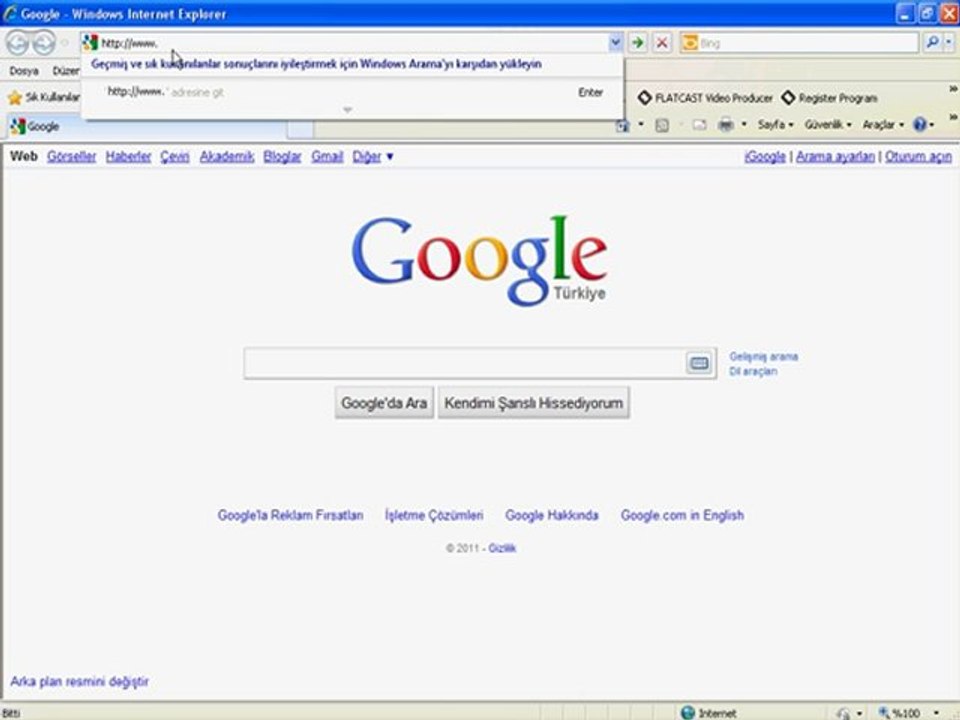This screenshot has width=960, height=720.
Task: Click the Bing search input box
Action: coord(808,43)
